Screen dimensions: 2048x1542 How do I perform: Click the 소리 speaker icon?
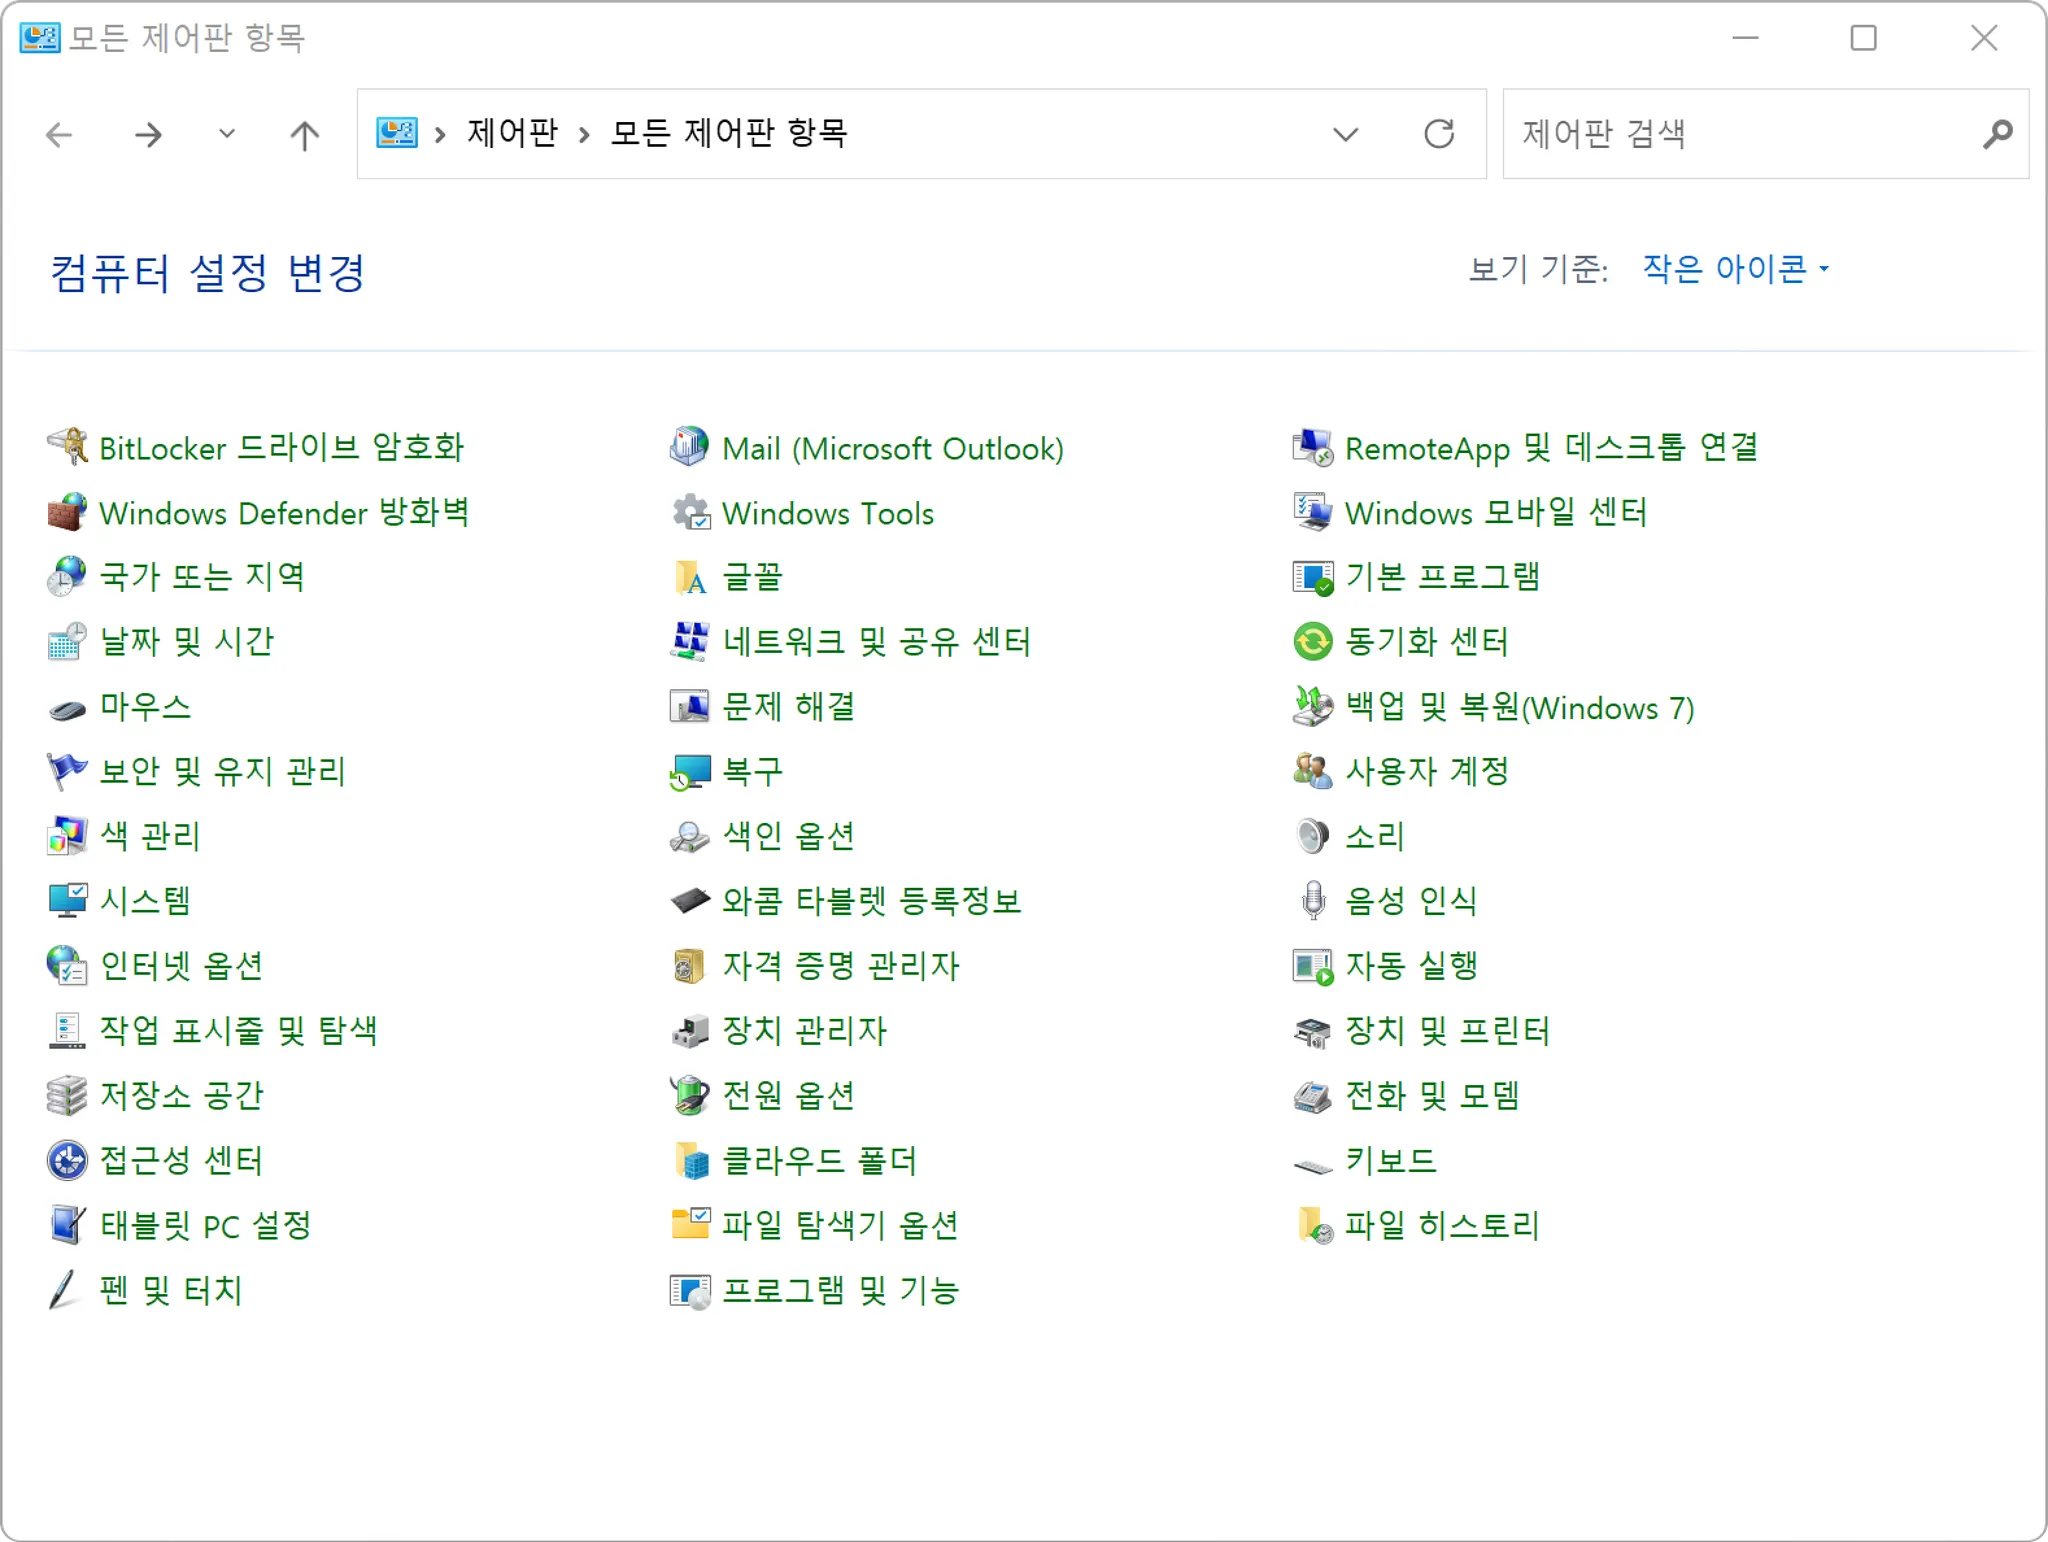point(1312,836)
